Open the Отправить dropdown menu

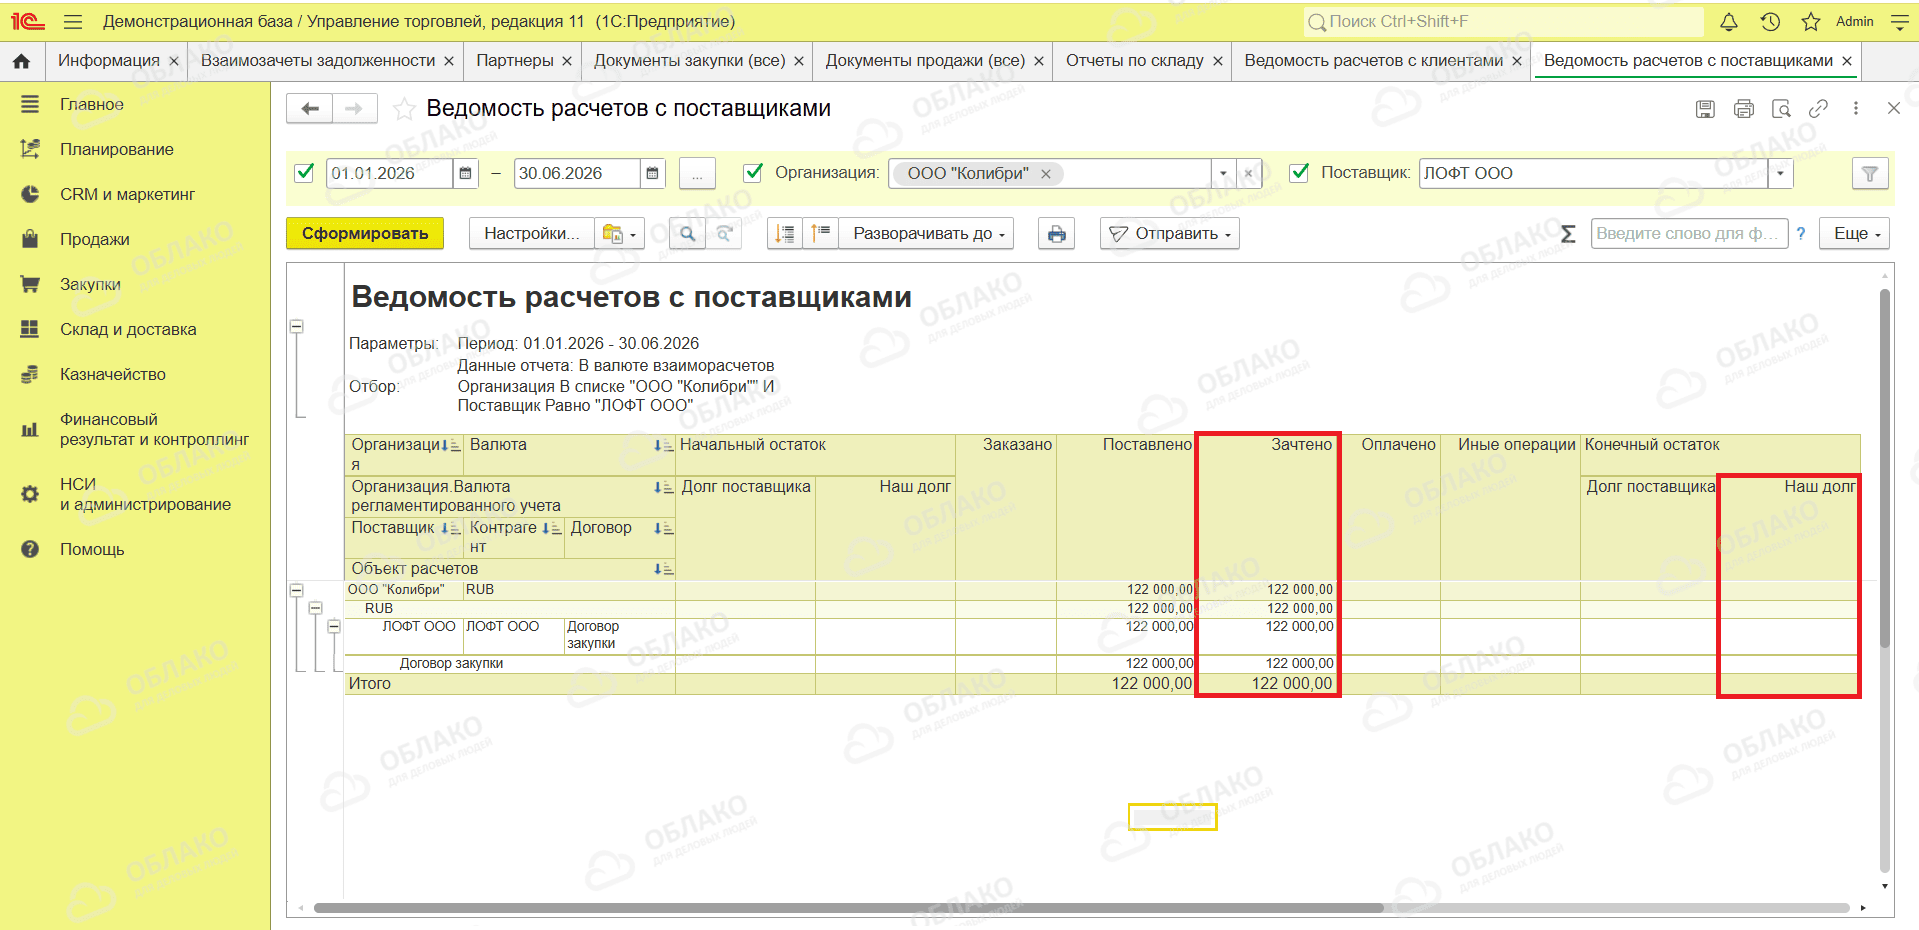click(1170, 234)
